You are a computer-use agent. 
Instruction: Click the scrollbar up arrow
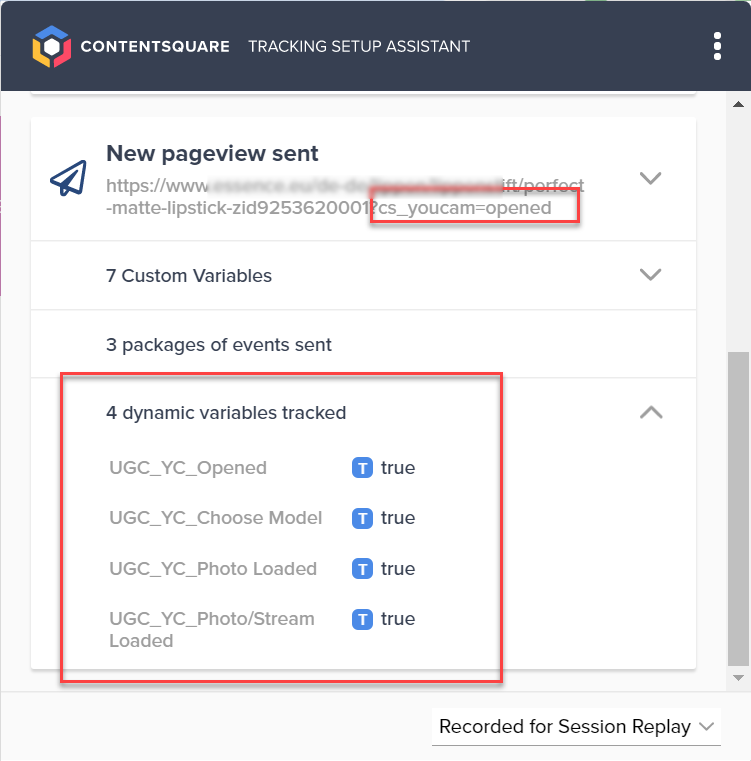tap(738, 104)
